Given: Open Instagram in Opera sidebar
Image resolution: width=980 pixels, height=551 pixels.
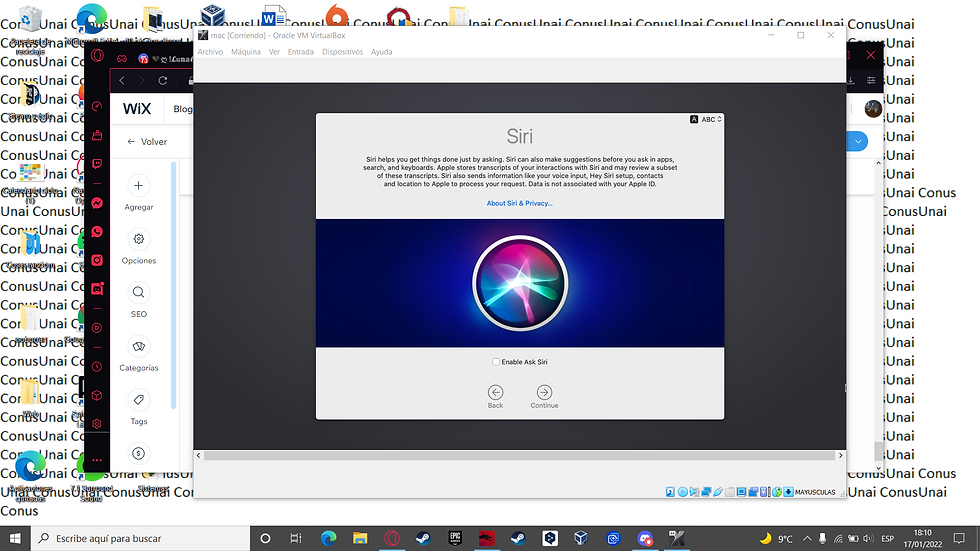Looking at the screenshot, I should point(97,260).
